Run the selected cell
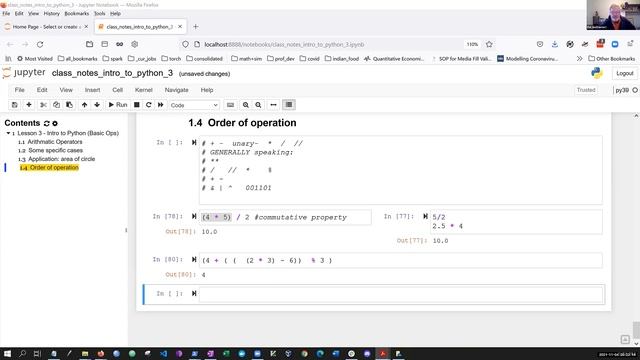The image size is (640, 360). [118, 105]
